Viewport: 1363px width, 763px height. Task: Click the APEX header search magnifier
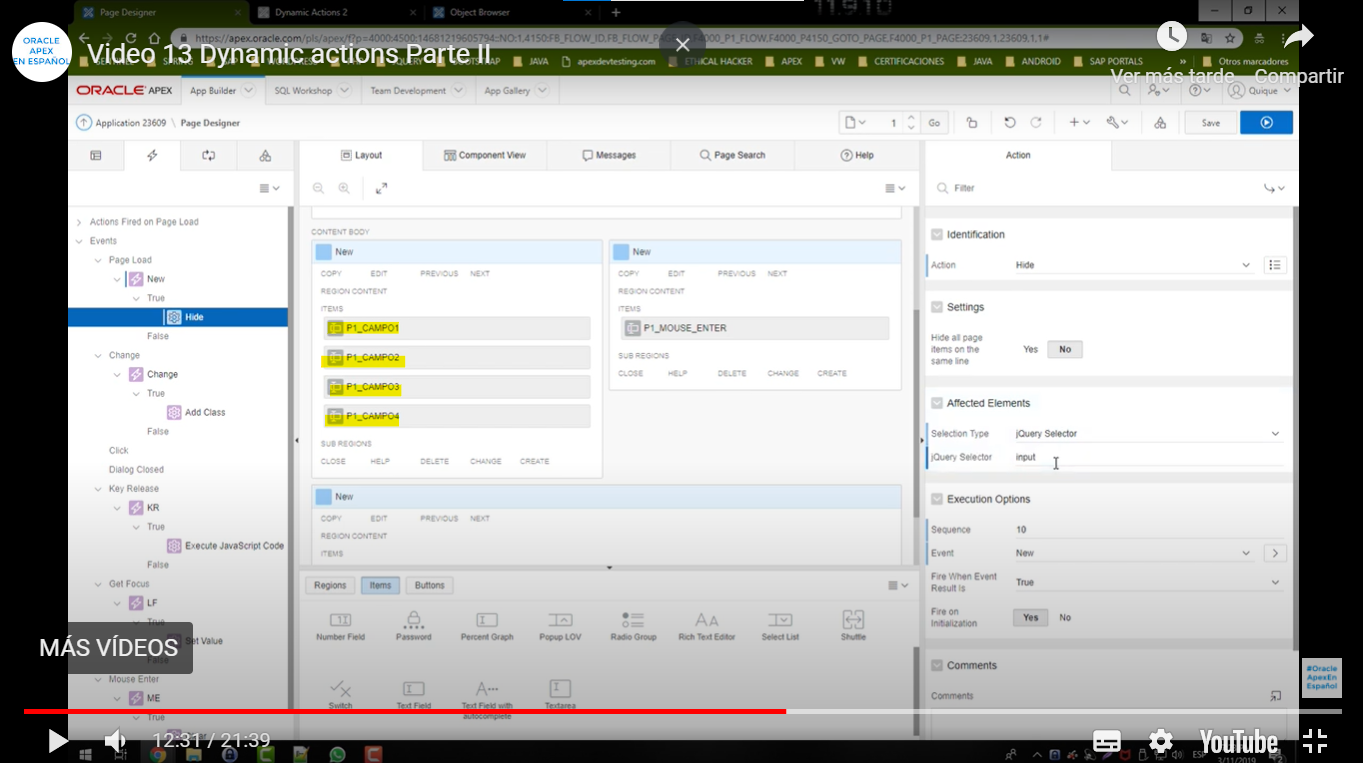pyautogui.click(x=1125, y=90)
